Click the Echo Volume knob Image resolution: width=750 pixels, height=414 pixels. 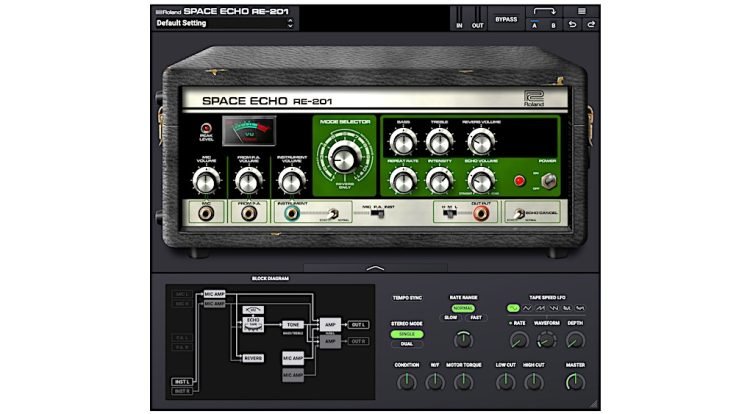pyautogui.click(x=480, y=180)
